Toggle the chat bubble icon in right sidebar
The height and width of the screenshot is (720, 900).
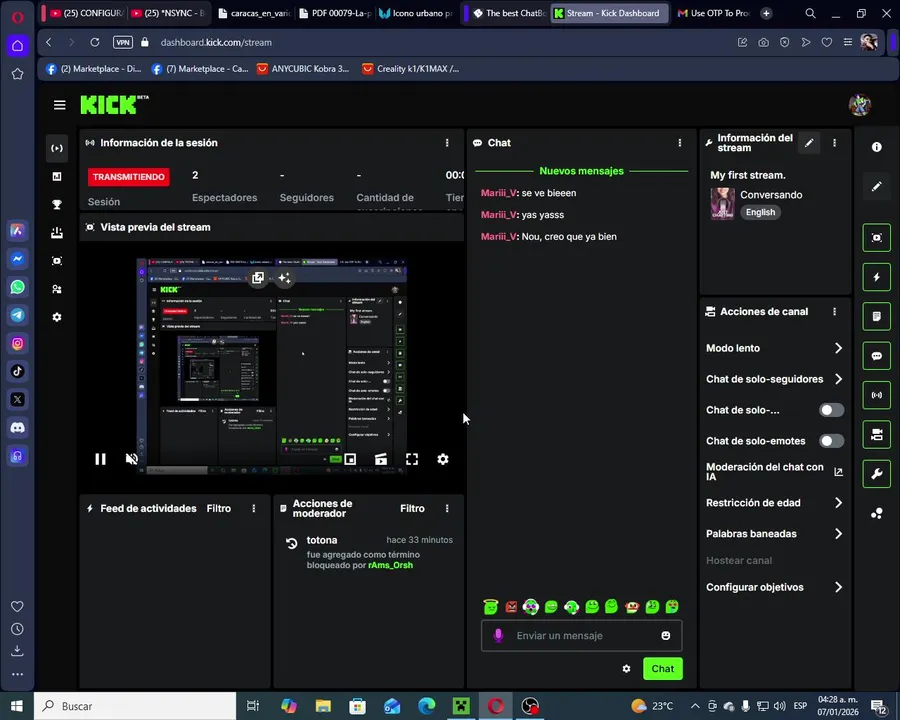[x=876, y=356]
